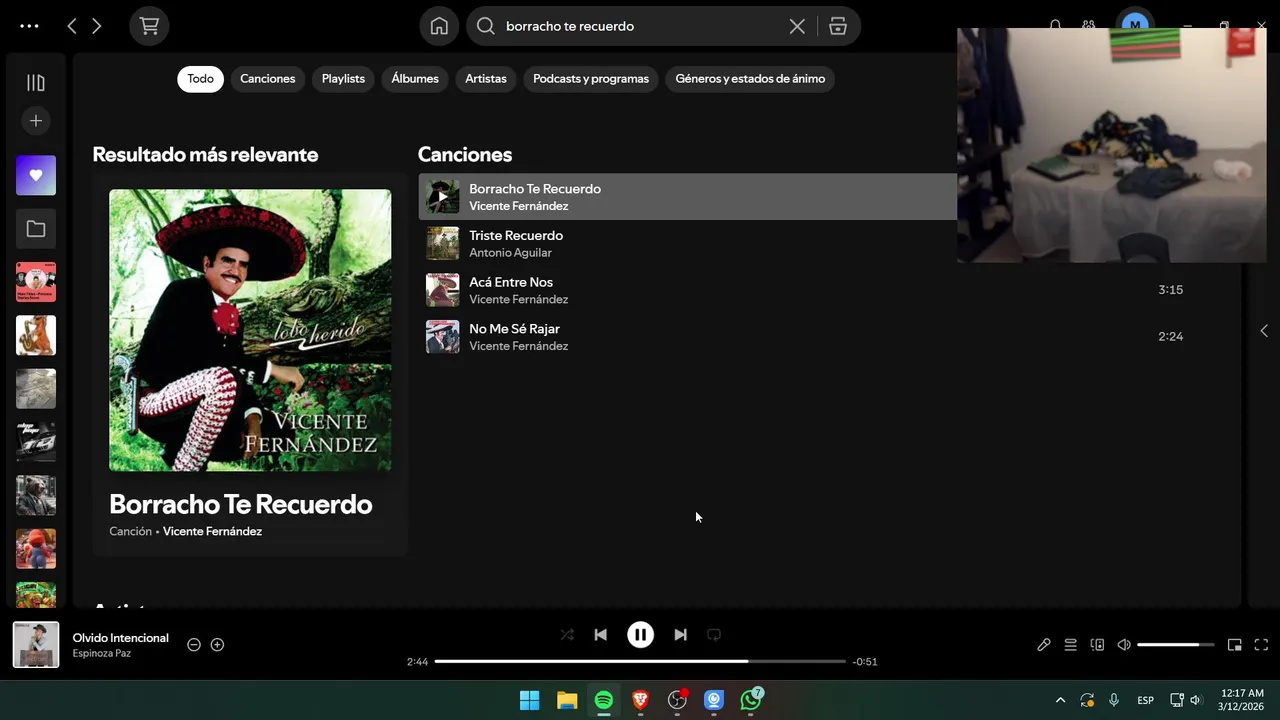Skip to previous track
This screenshot has height=720, width=1280.
[x=600, y=635]
